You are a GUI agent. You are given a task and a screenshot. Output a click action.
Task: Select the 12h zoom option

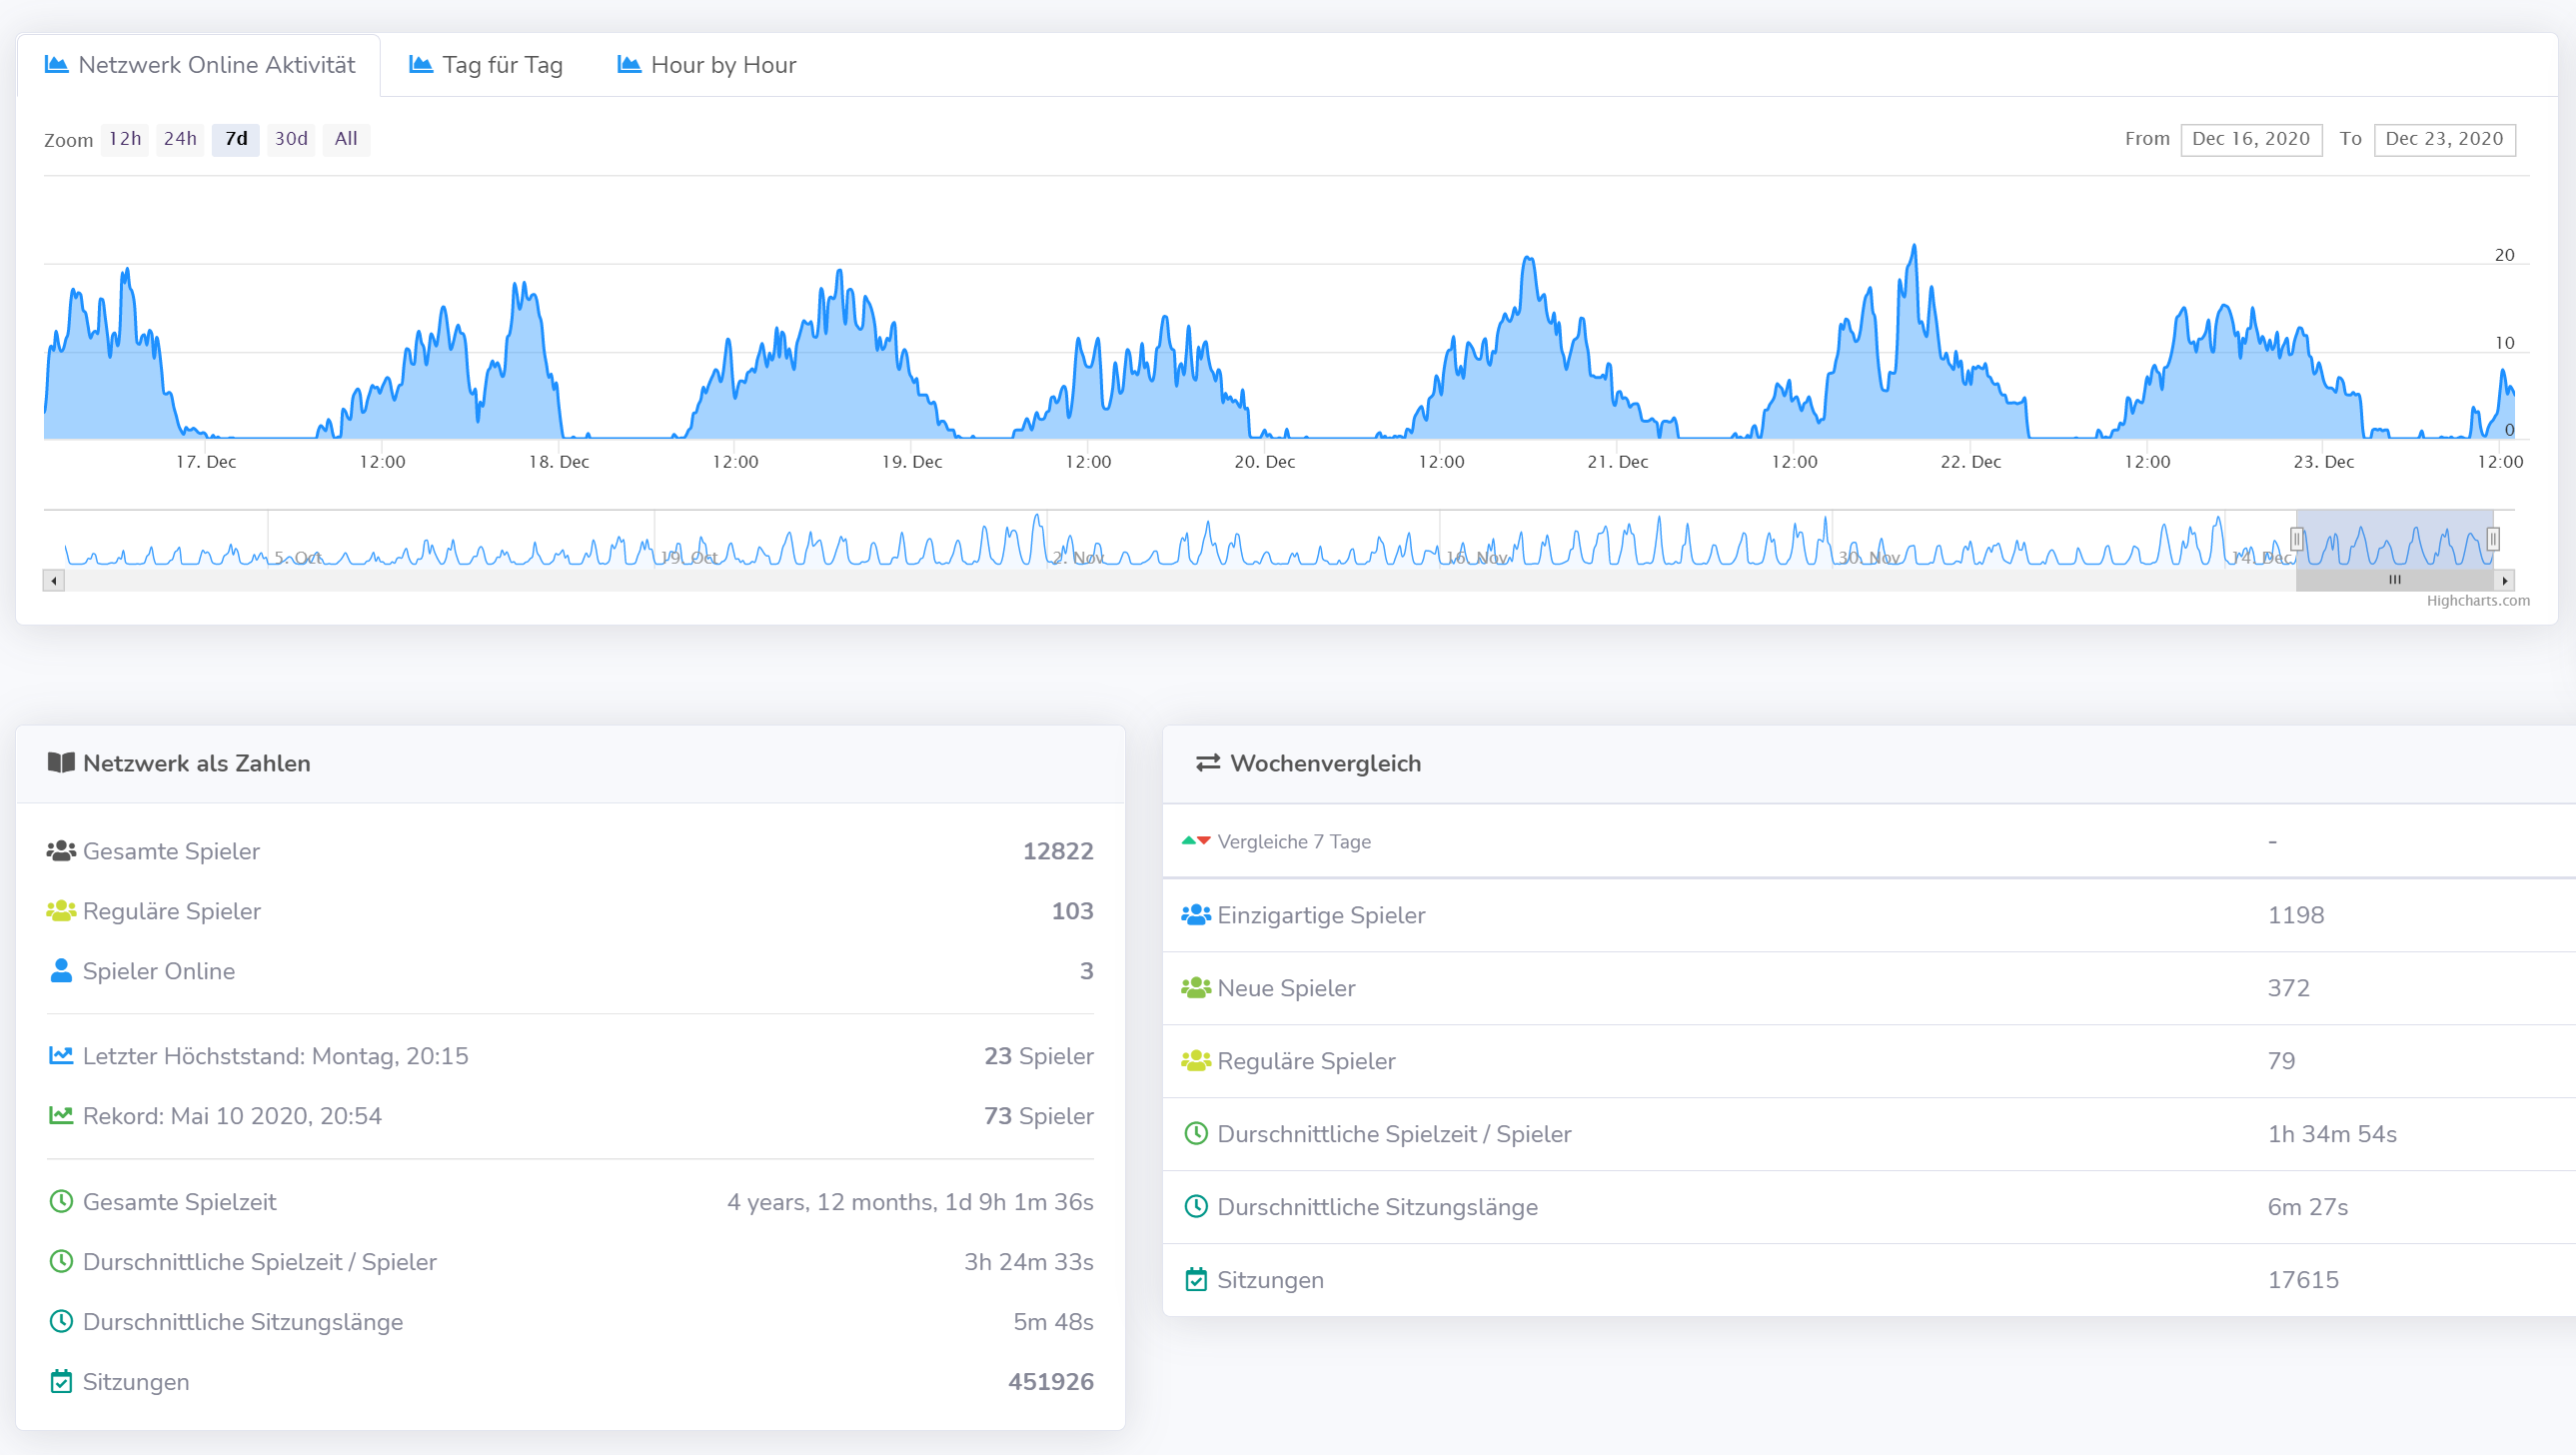[124, 139]
